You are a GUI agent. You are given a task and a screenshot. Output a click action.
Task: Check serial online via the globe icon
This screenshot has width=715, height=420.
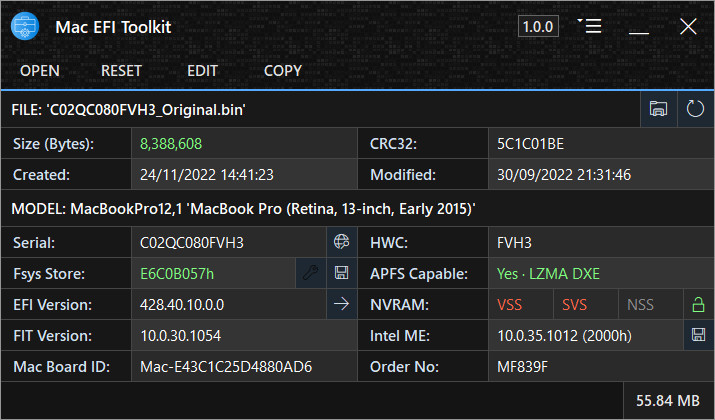click(342, 242)
